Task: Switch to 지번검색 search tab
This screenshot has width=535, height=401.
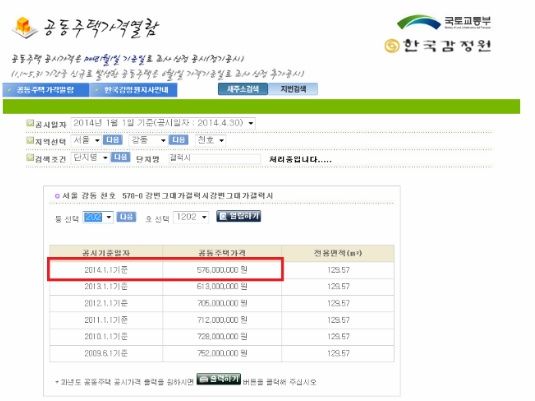Action: coord(293,89)
